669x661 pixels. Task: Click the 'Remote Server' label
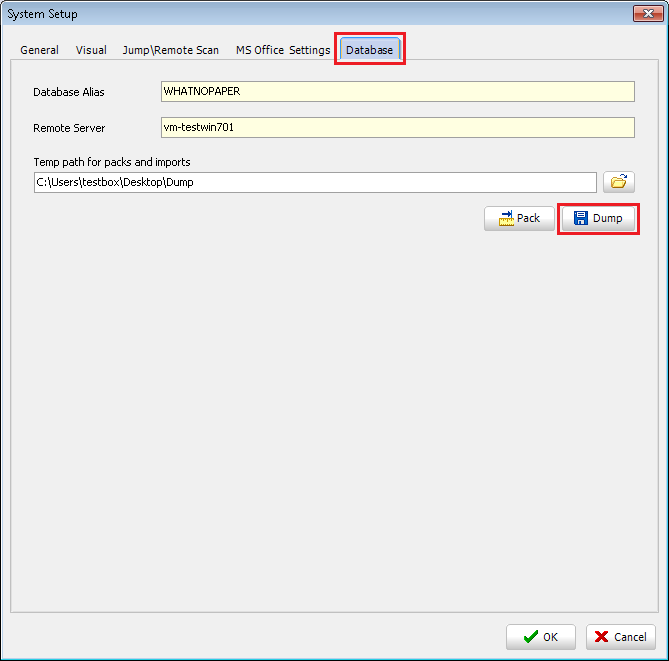pos(69,128)
